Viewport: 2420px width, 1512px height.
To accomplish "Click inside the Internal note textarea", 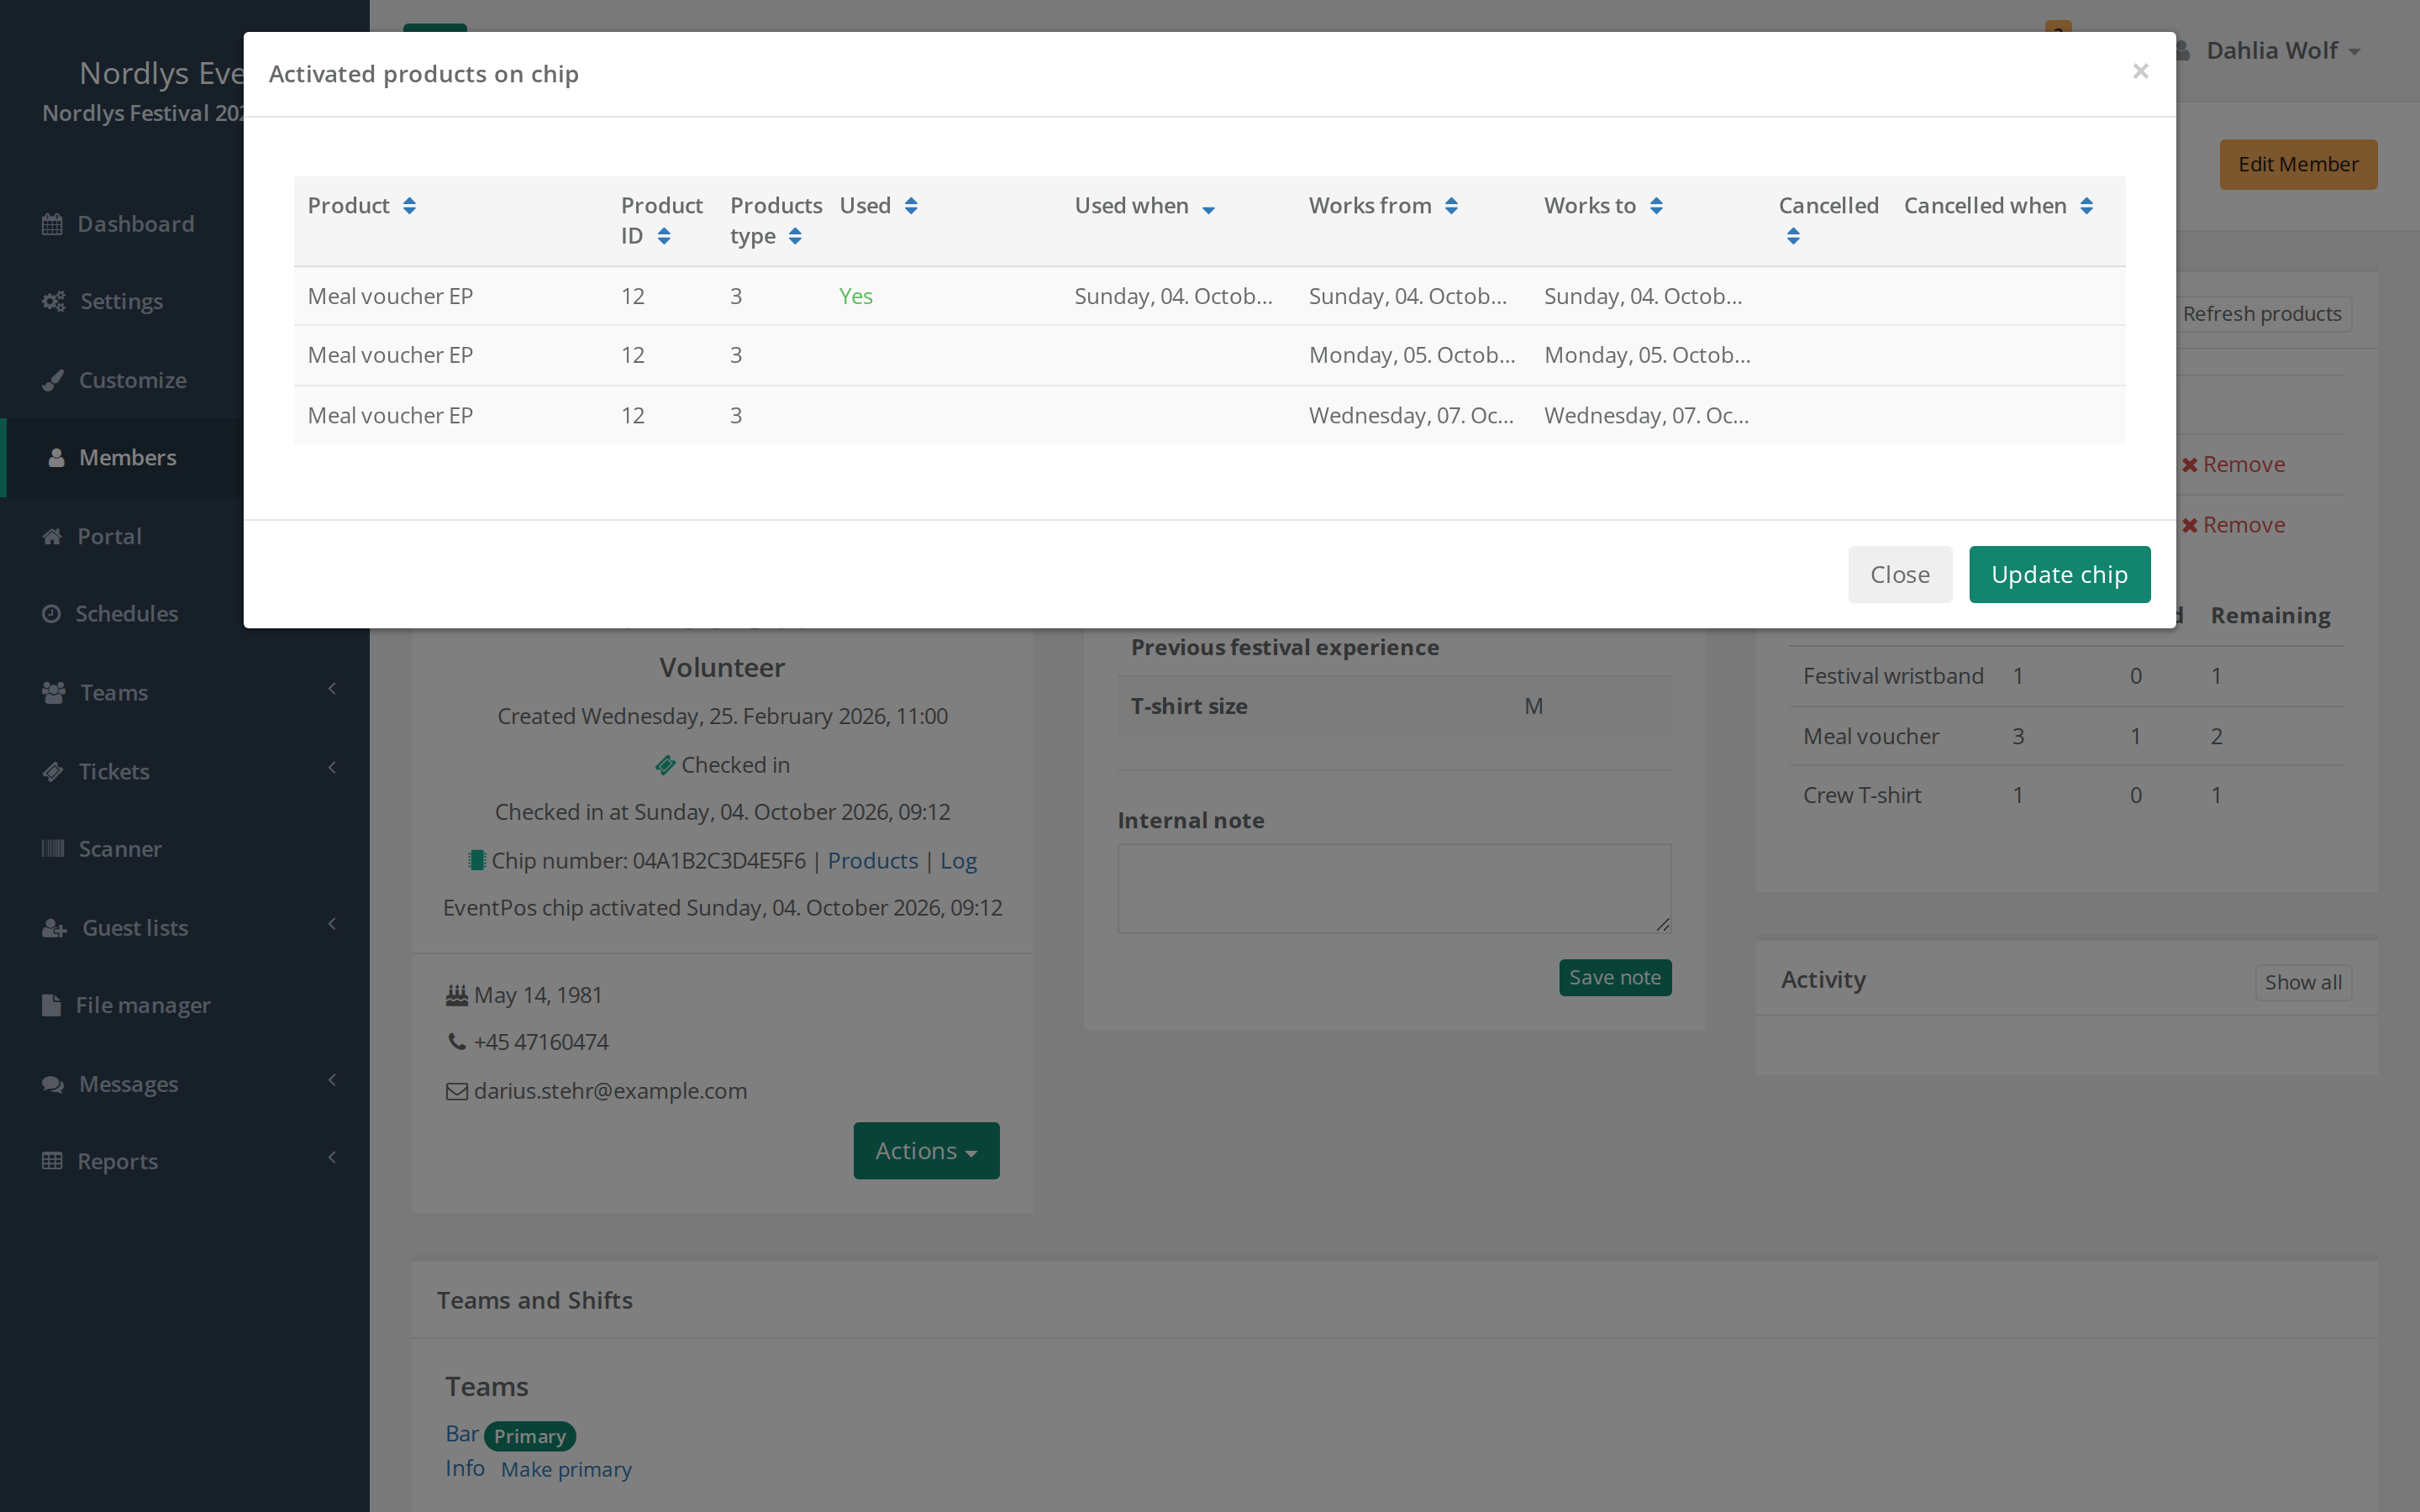I will click(x=1394, y=889).
